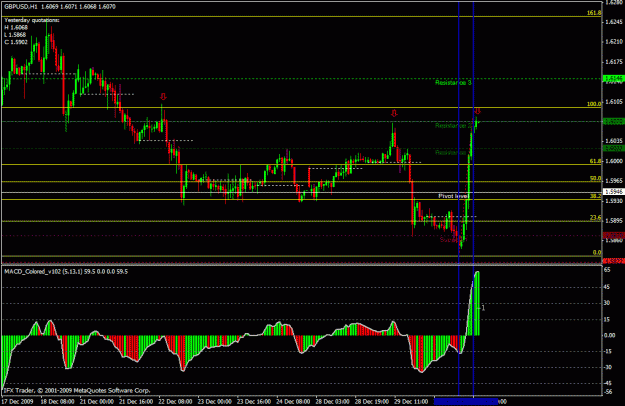Click the 1.6245 price axis label
Viewport: 625px width, 406px height.
[x=614, y=22]
